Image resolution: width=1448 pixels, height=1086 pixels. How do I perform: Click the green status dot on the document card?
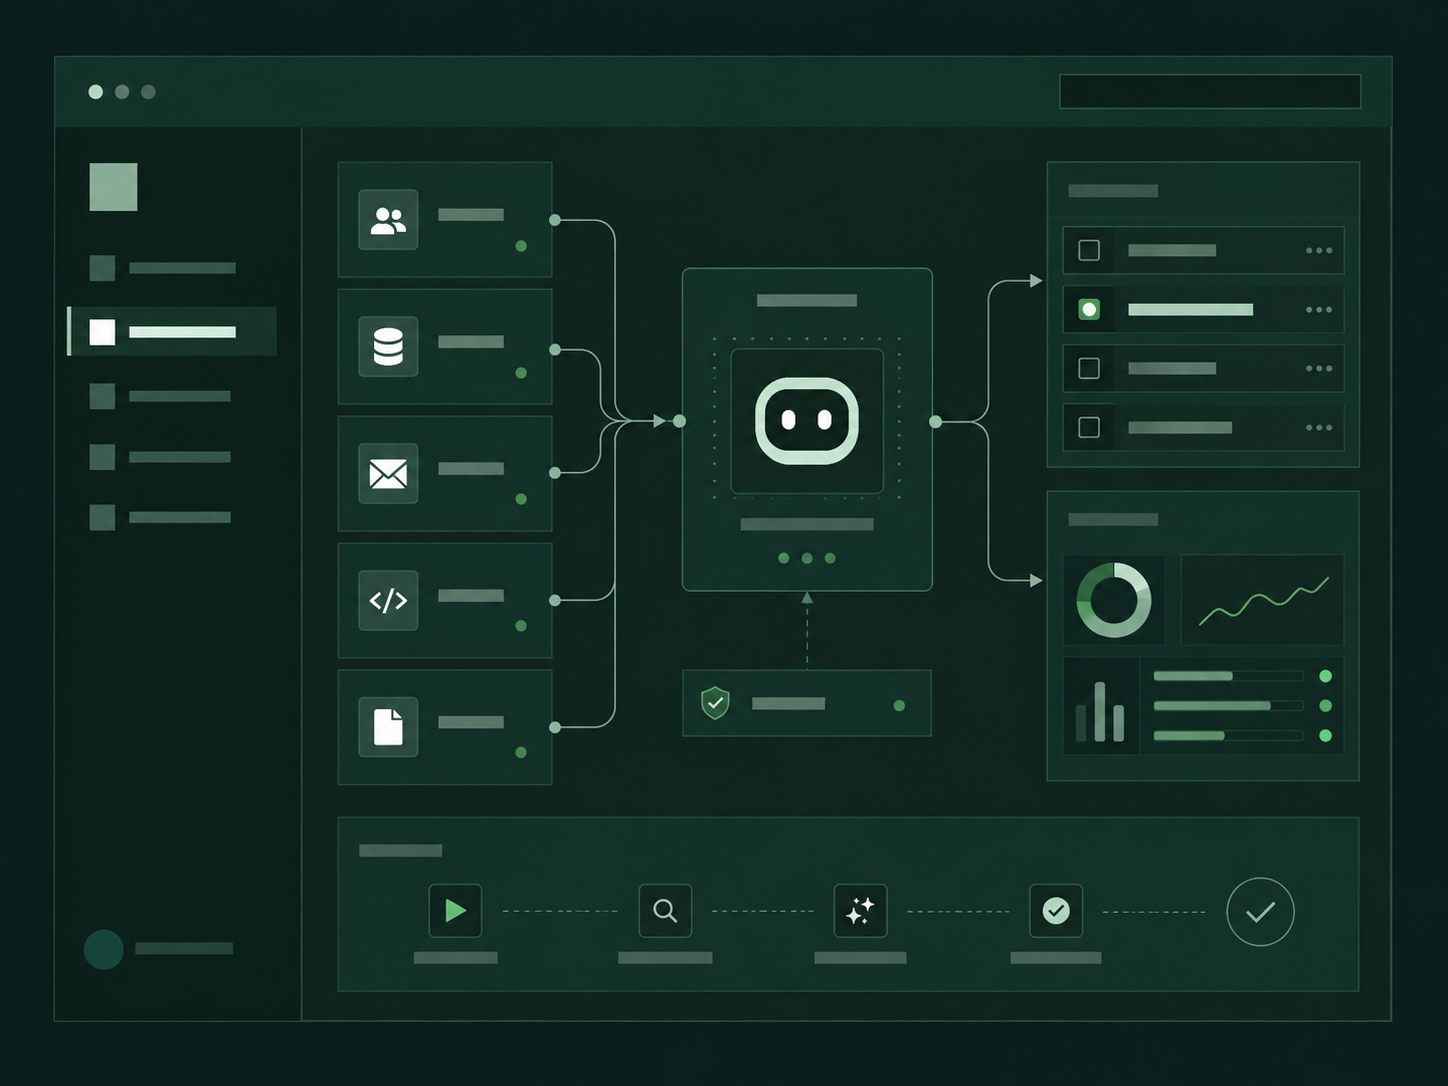tap(521, 752)
